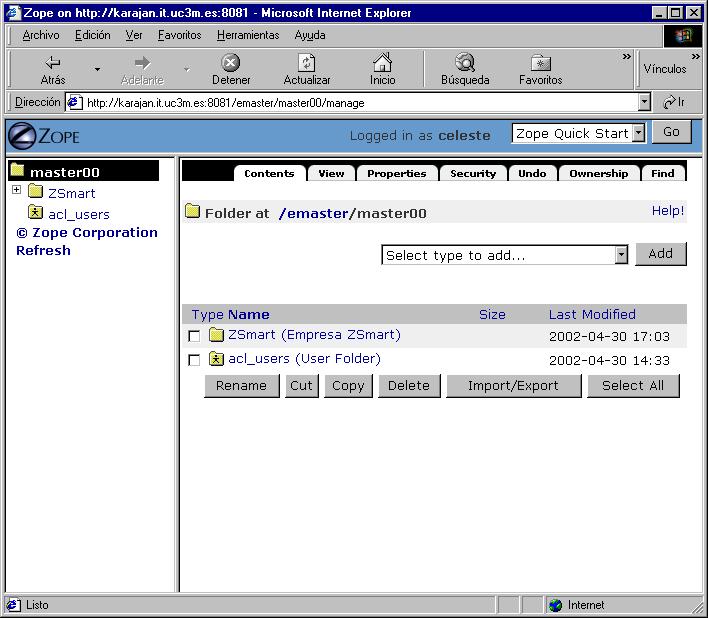This screenshot has width=708, height=618.
Task: Expand Vínculos overflow chevron
Action: 695,56
